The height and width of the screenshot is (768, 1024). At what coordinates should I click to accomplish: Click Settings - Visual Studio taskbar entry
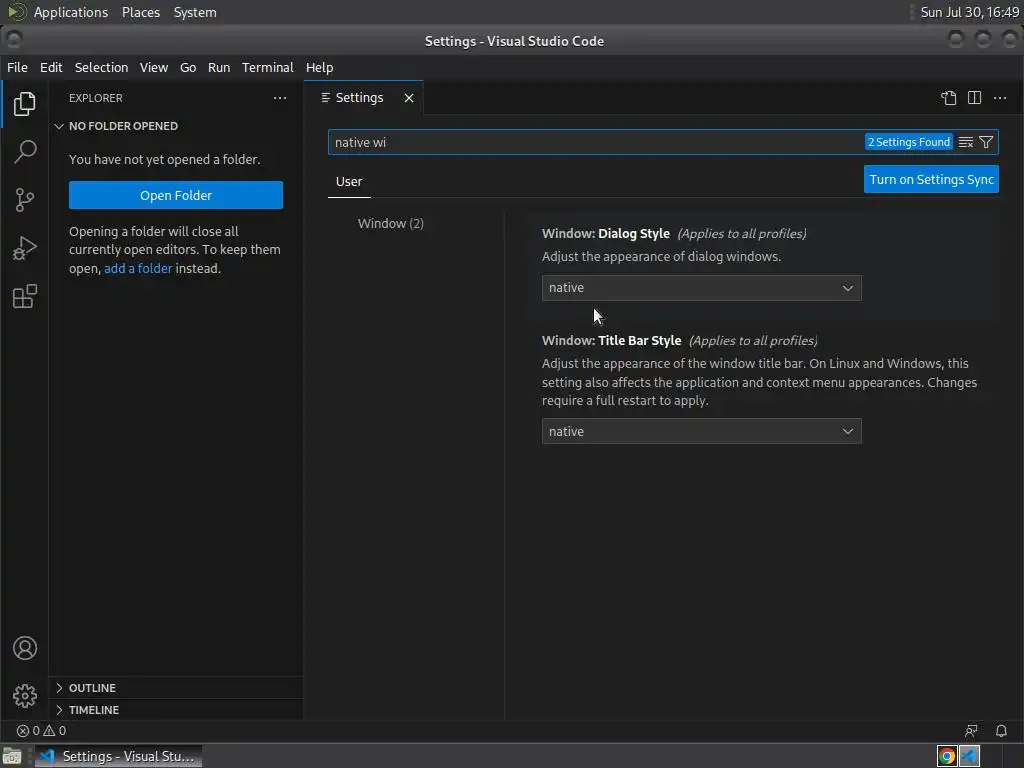(x=118, y=756)
